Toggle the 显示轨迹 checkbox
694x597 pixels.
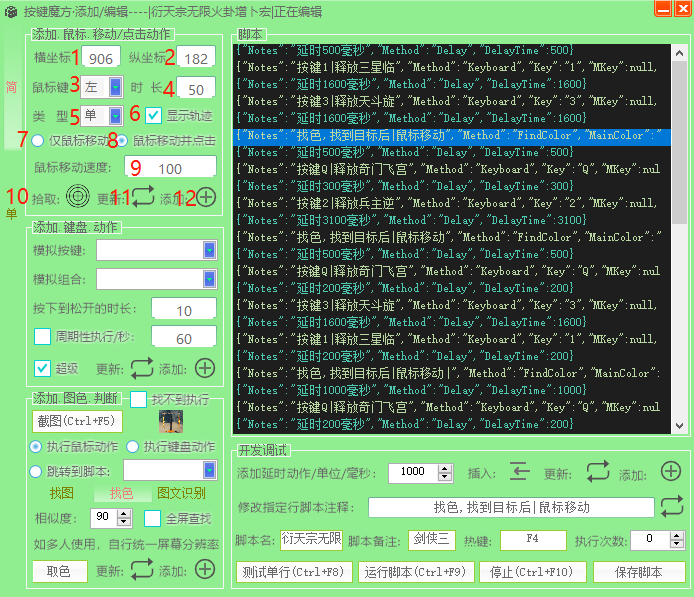coord(153,116)
